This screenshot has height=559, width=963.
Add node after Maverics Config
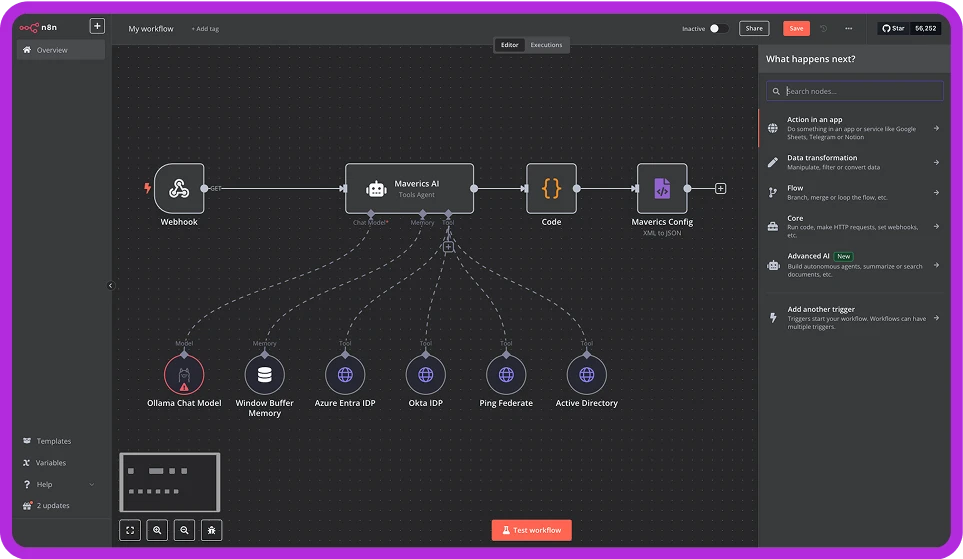coord(720,189)
